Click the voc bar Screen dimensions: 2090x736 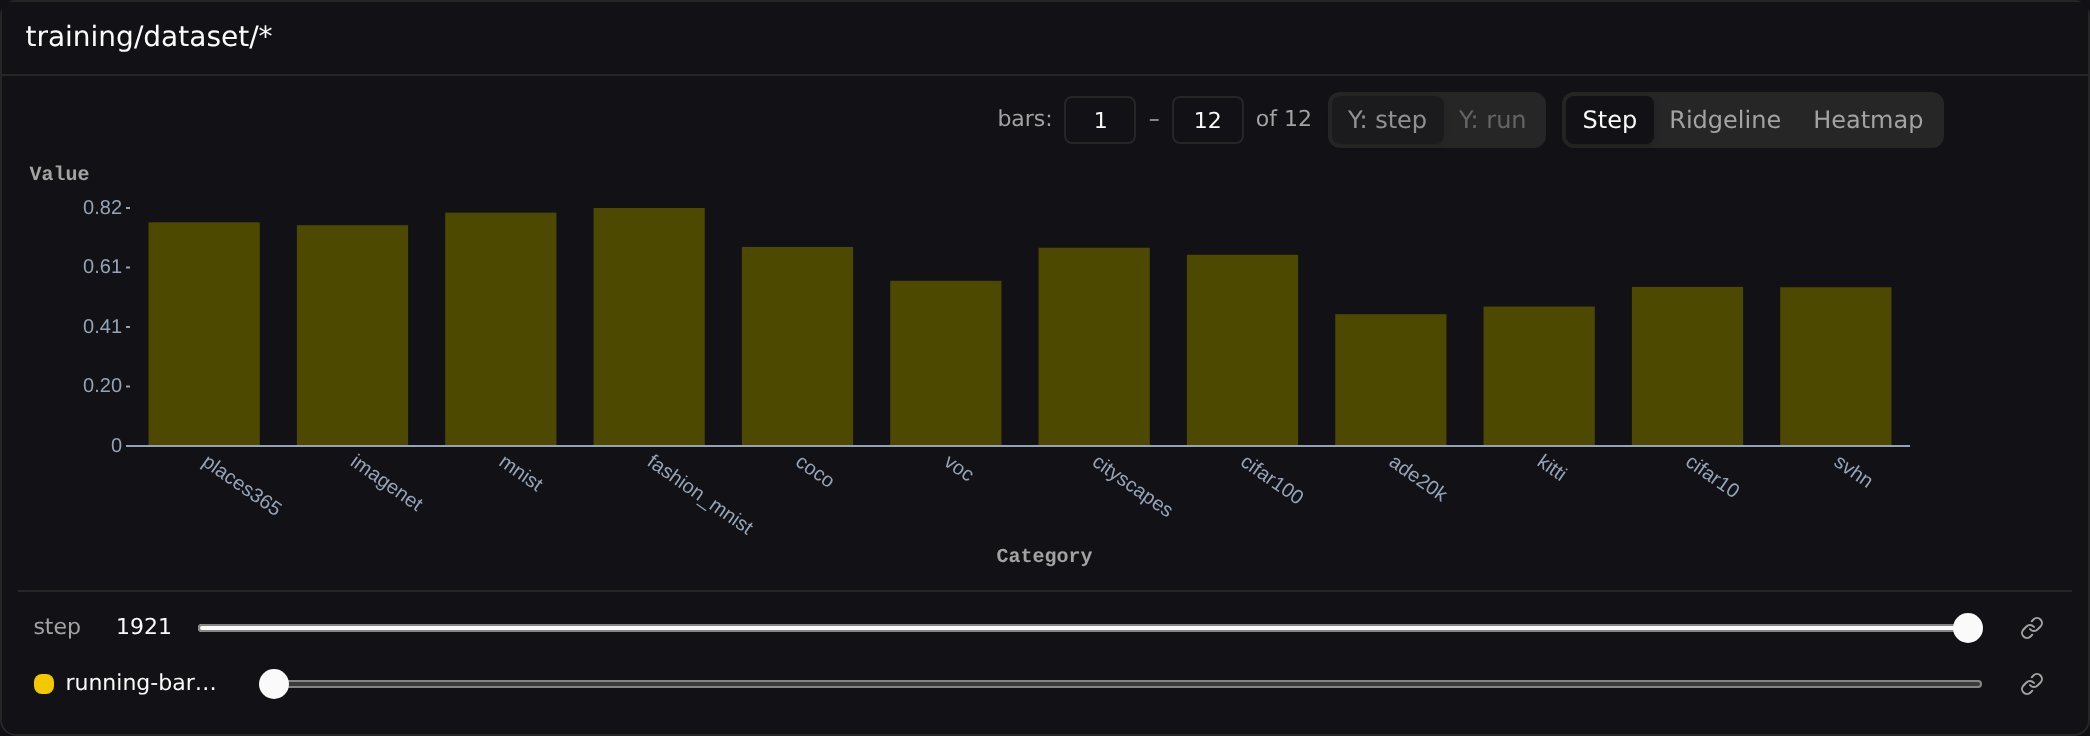point(946,363)
